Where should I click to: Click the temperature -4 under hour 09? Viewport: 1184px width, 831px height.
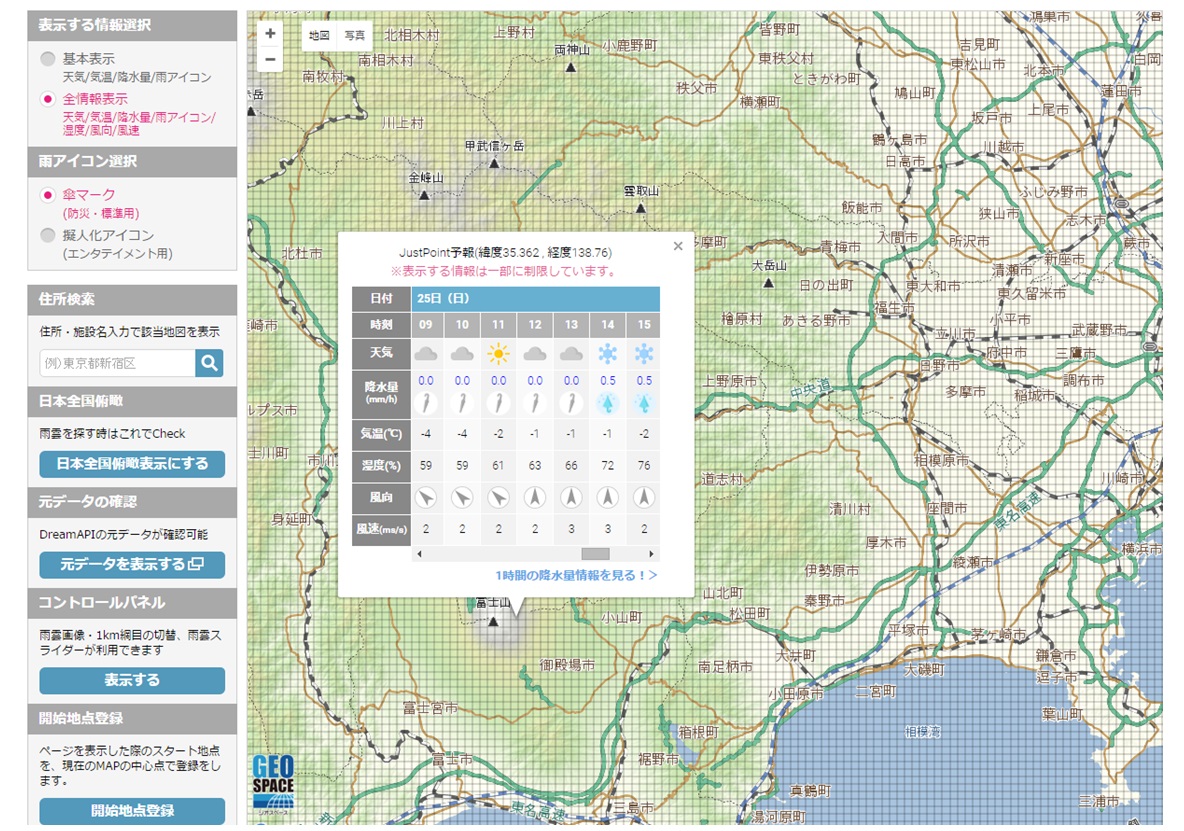pyautogui.click(x=426, y=434)
